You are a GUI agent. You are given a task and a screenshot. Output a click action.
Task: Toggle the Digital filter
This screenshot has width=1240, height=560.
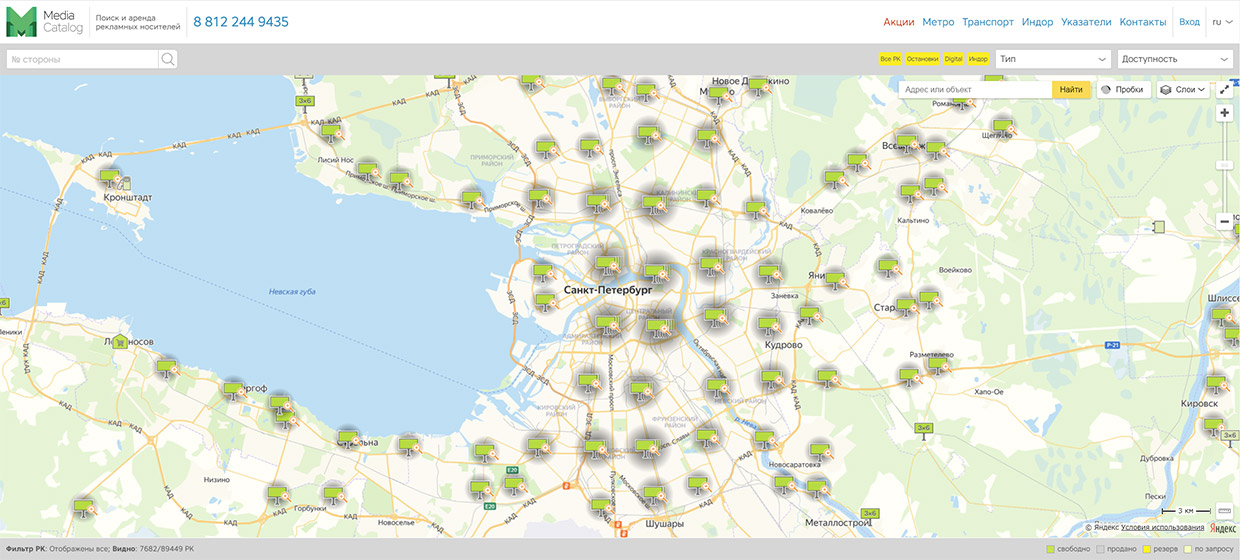[953, 59]
